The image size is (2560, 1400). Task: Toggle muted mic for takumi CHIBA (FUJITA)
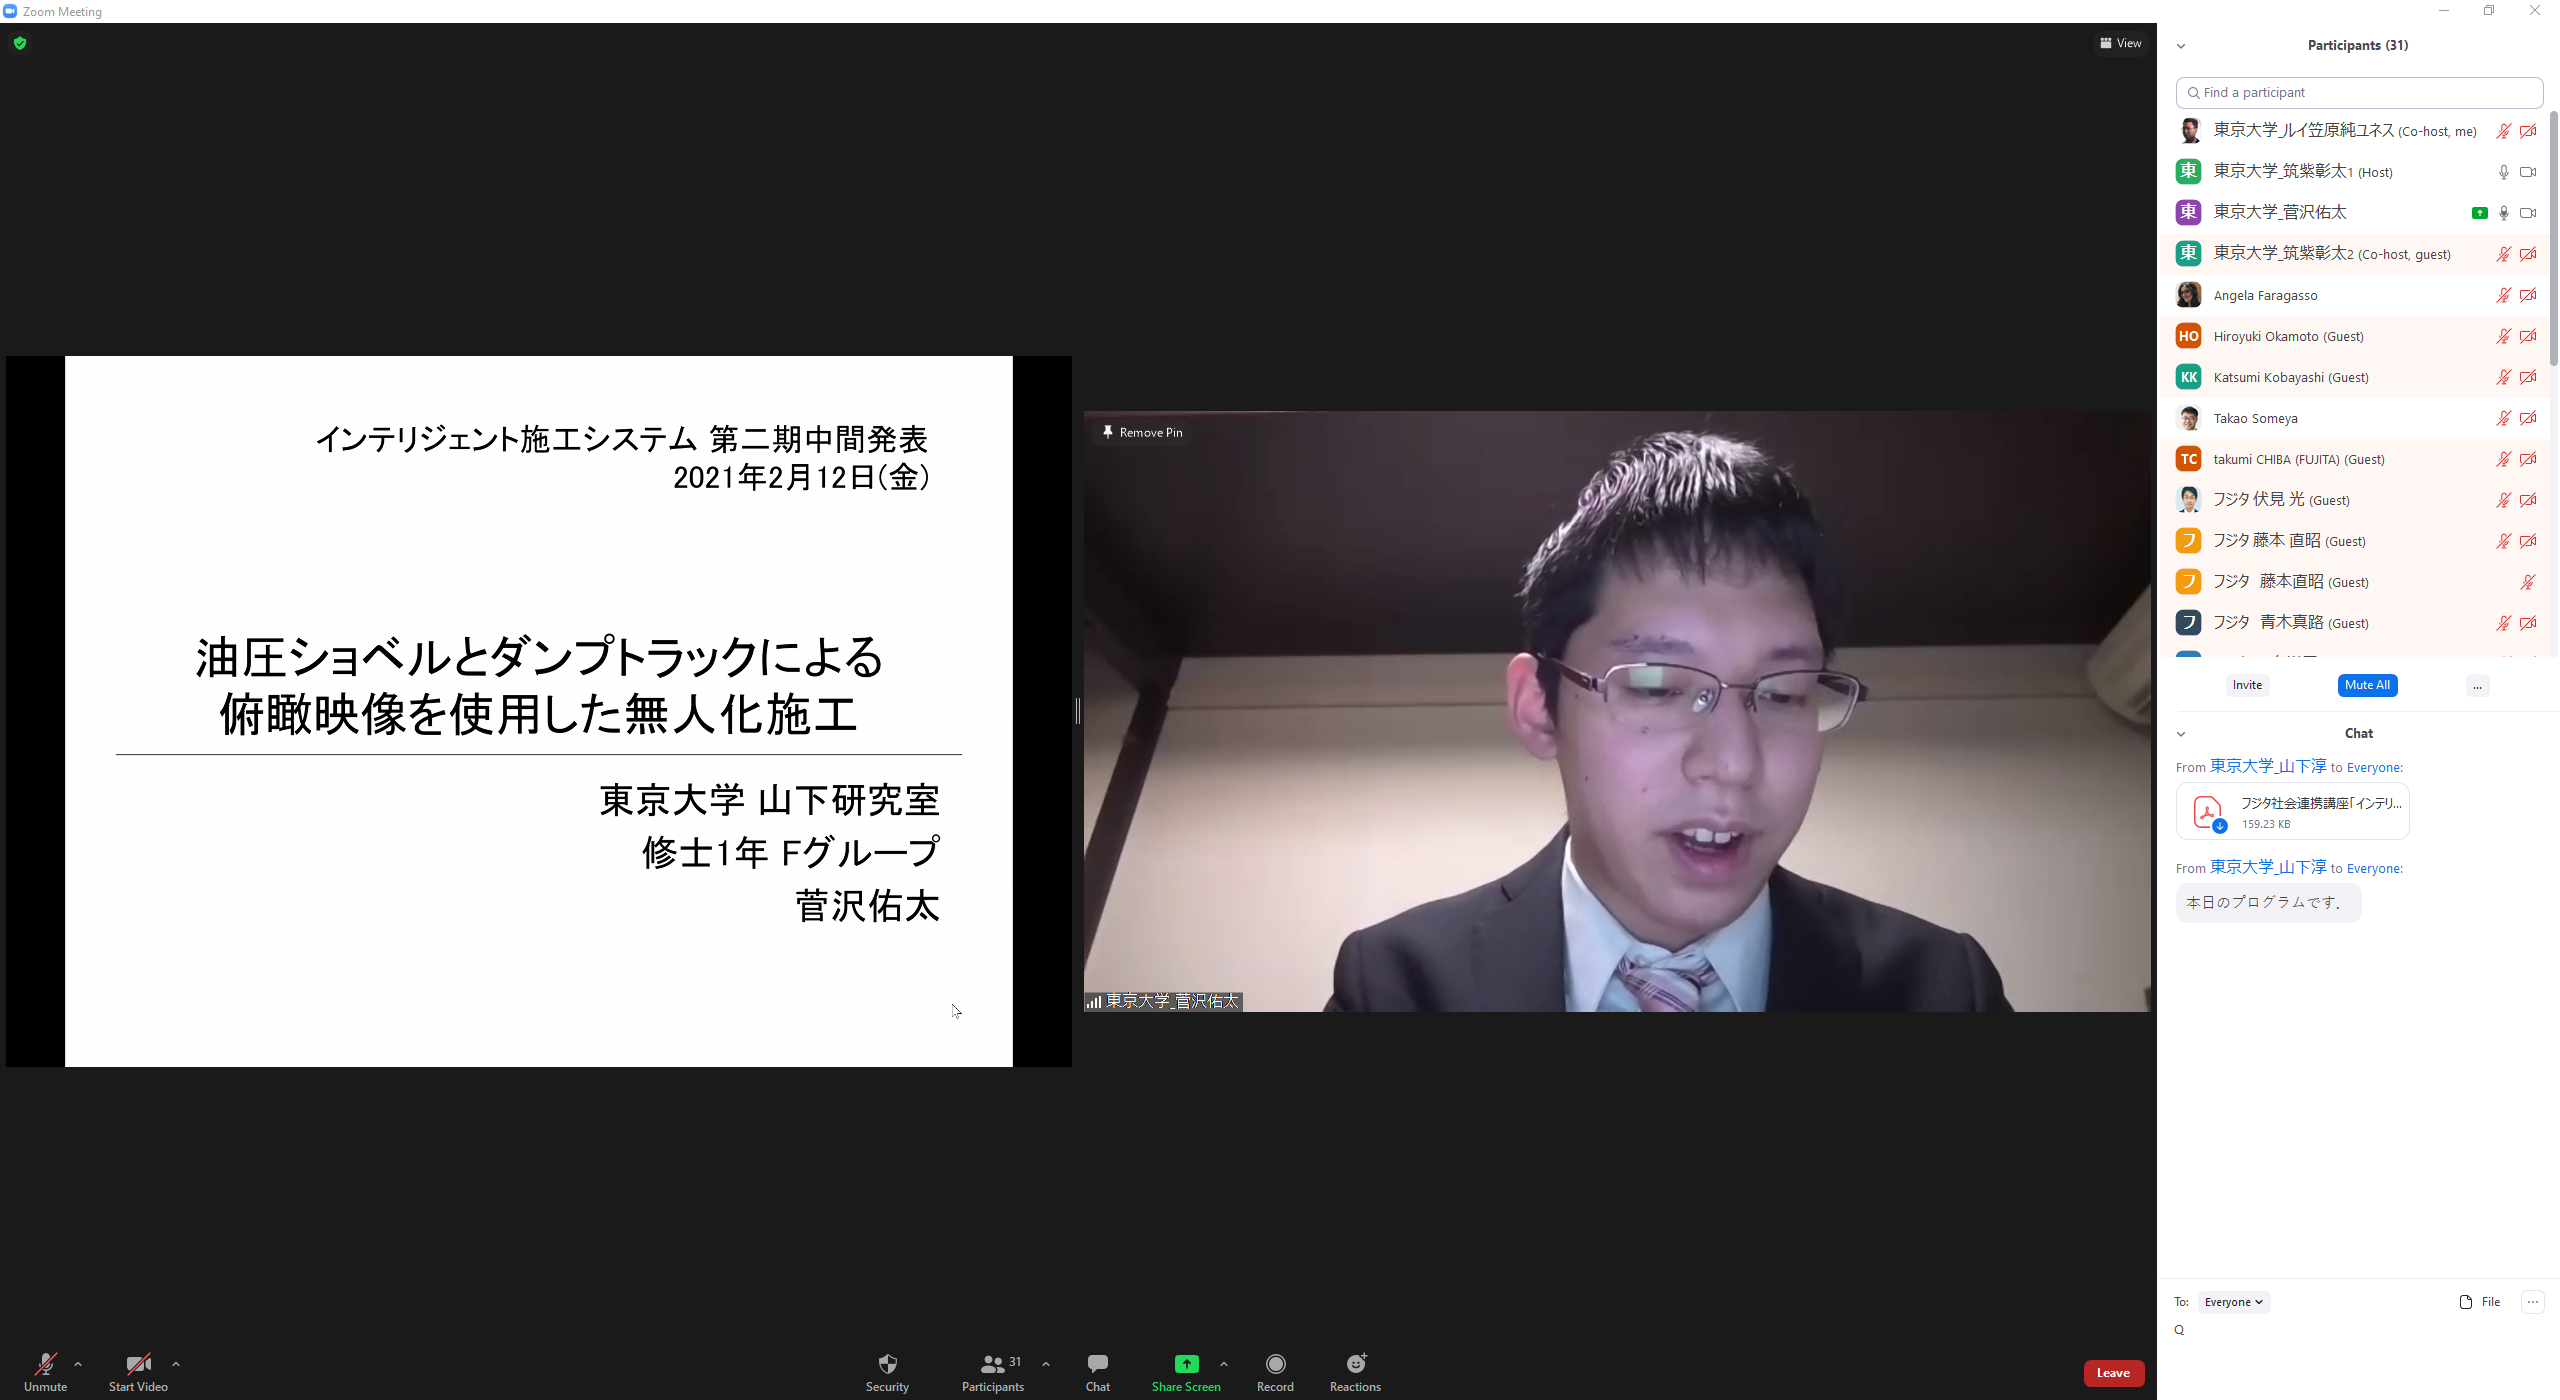click(2503, 459)
